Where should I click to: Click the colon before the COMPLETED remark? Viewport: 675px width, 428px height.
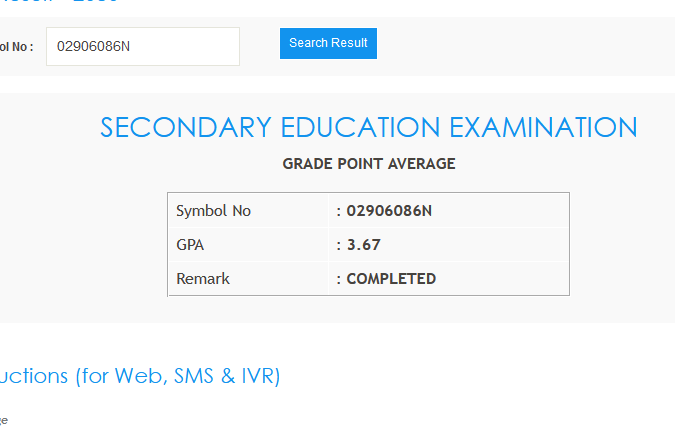click(x=339, y=279)
